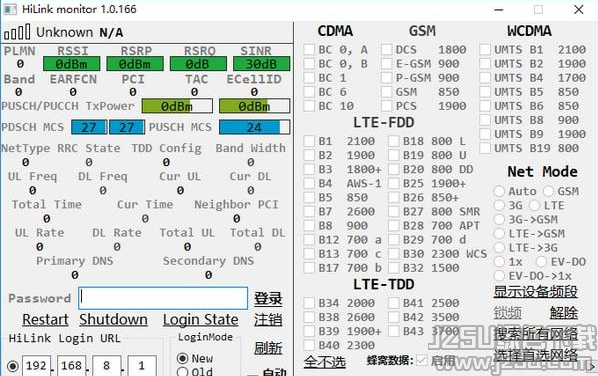Screen dimensions: 598x376
Task: Click the Restart link
Action: pos(45,320)
